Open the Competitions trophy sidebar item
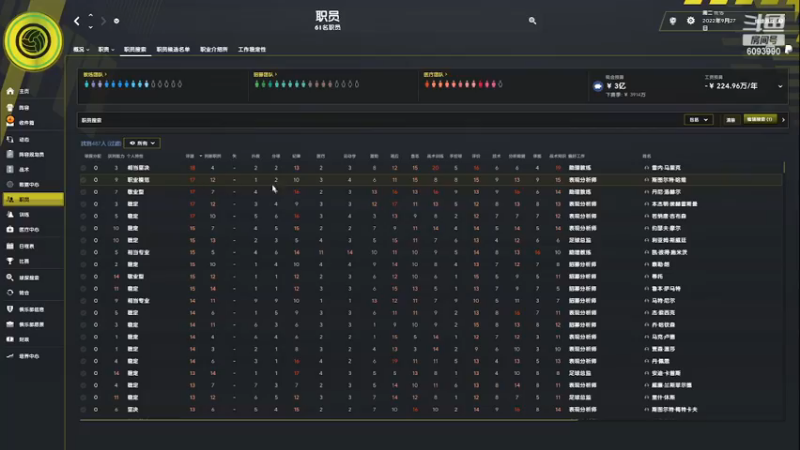Screen dimensions: 800x450 point(33,261)
